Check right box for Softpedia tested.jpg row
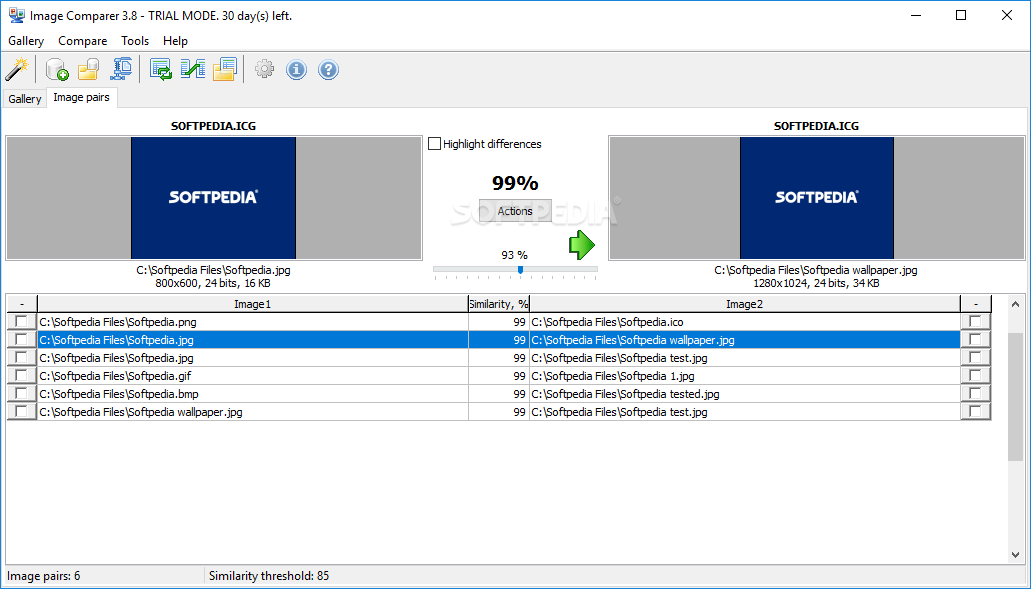This screenshot has height=589, width=1031. pos(975,393)
